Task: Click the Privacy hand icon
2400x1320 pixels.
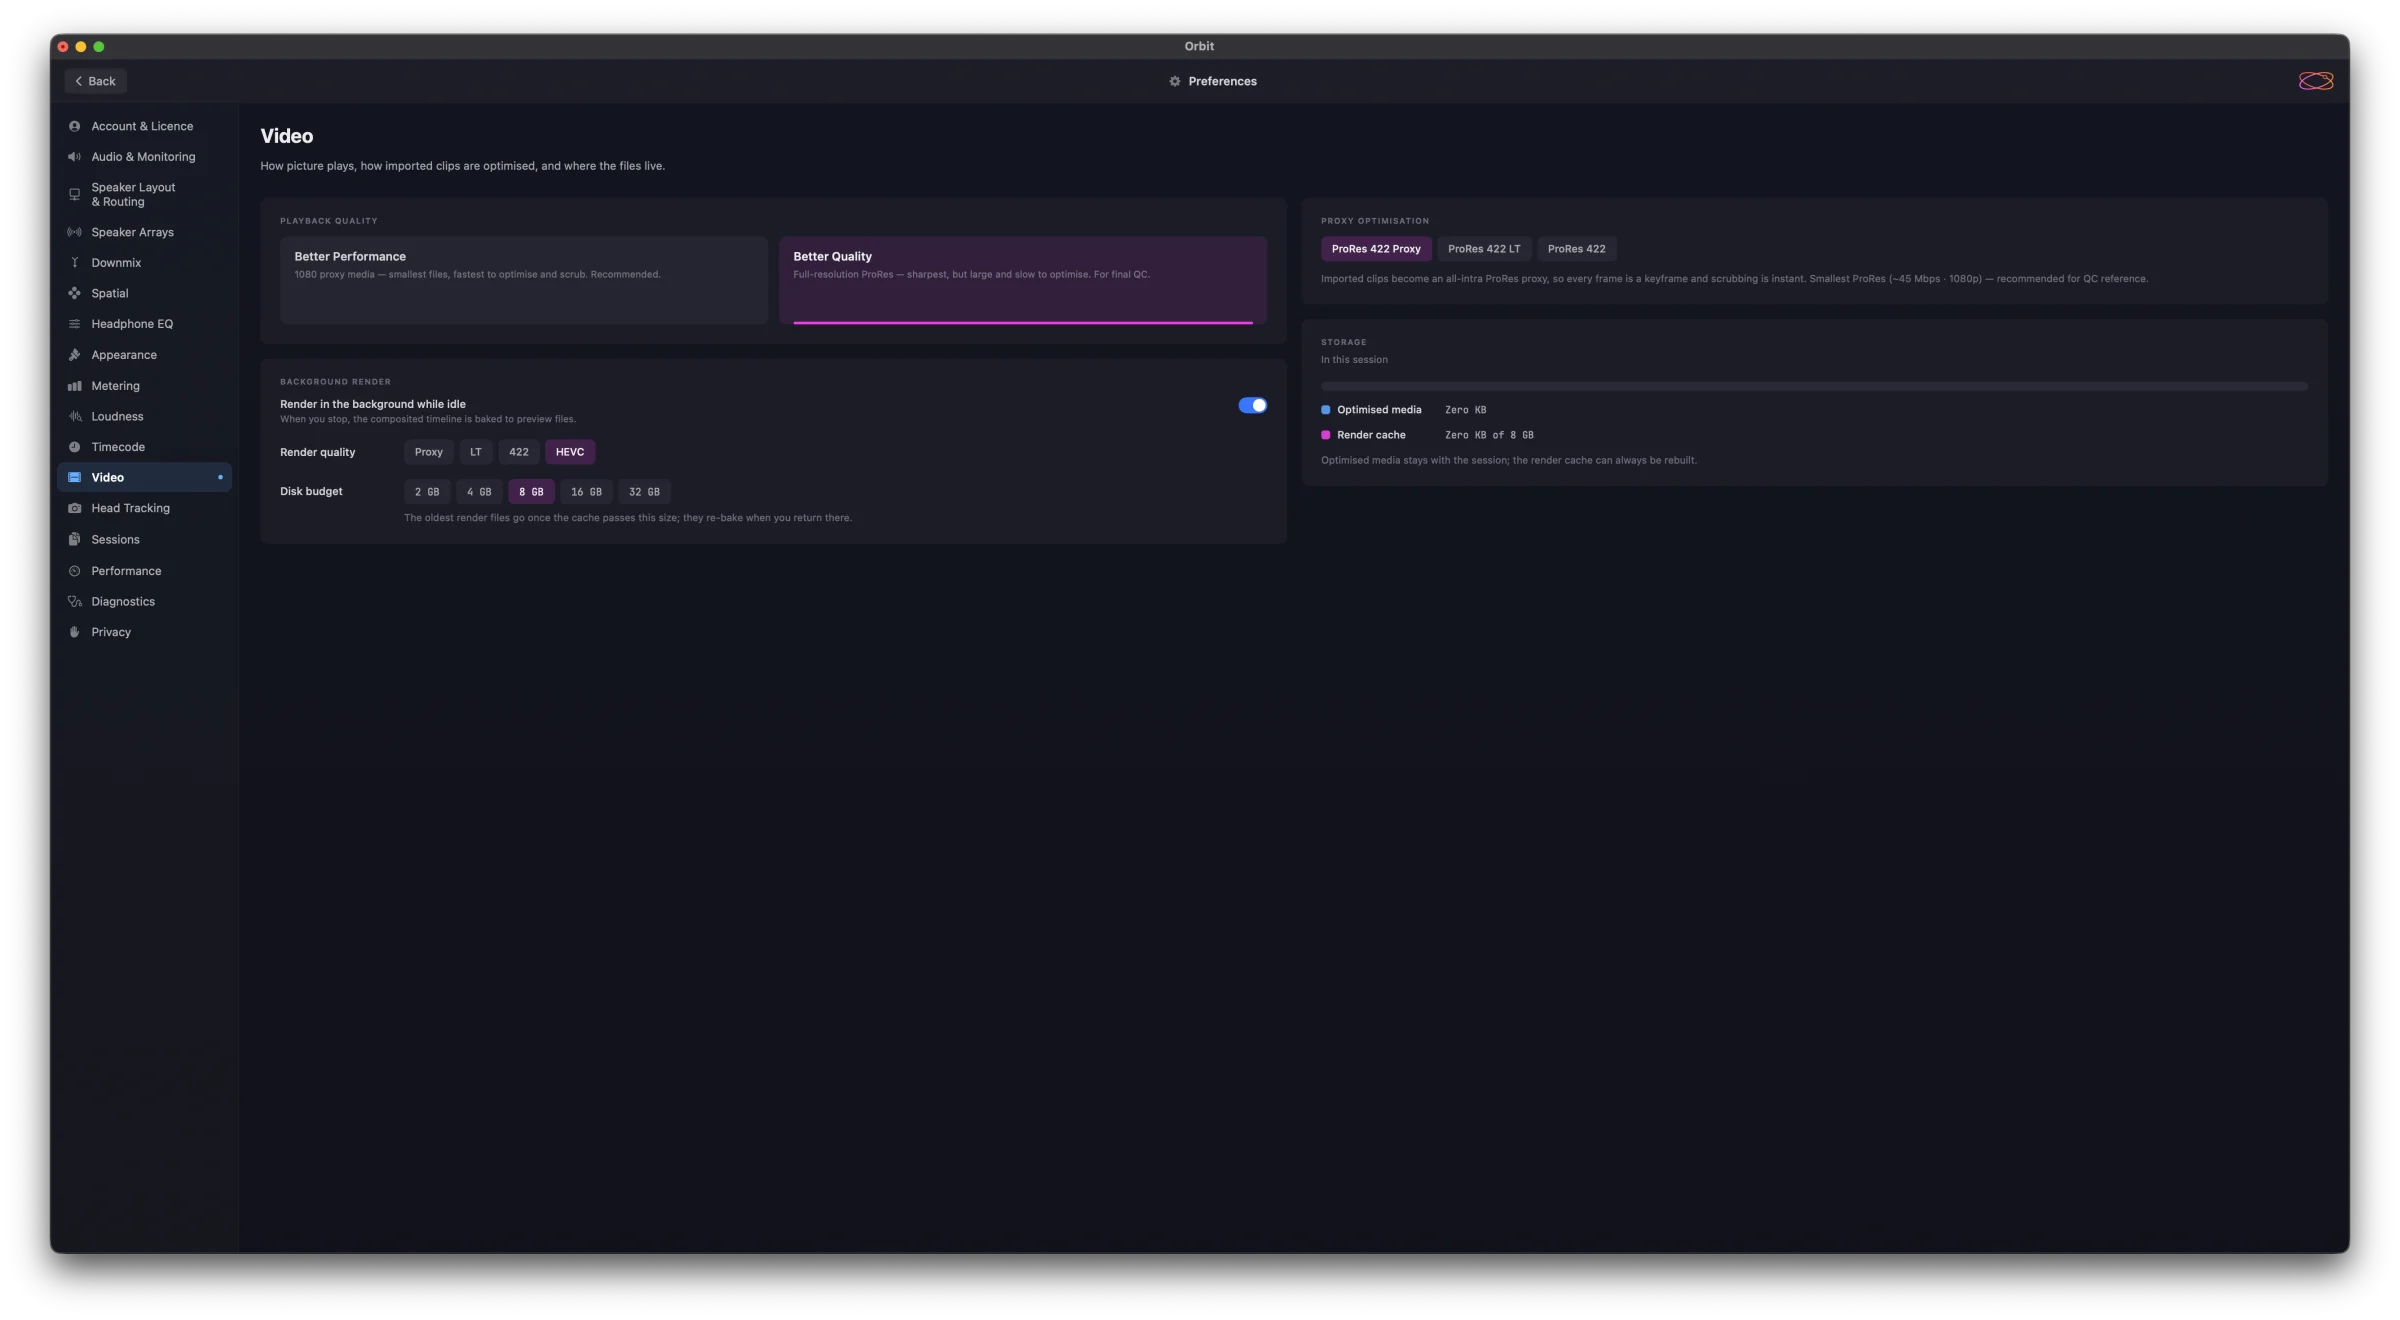Action: 74,632
